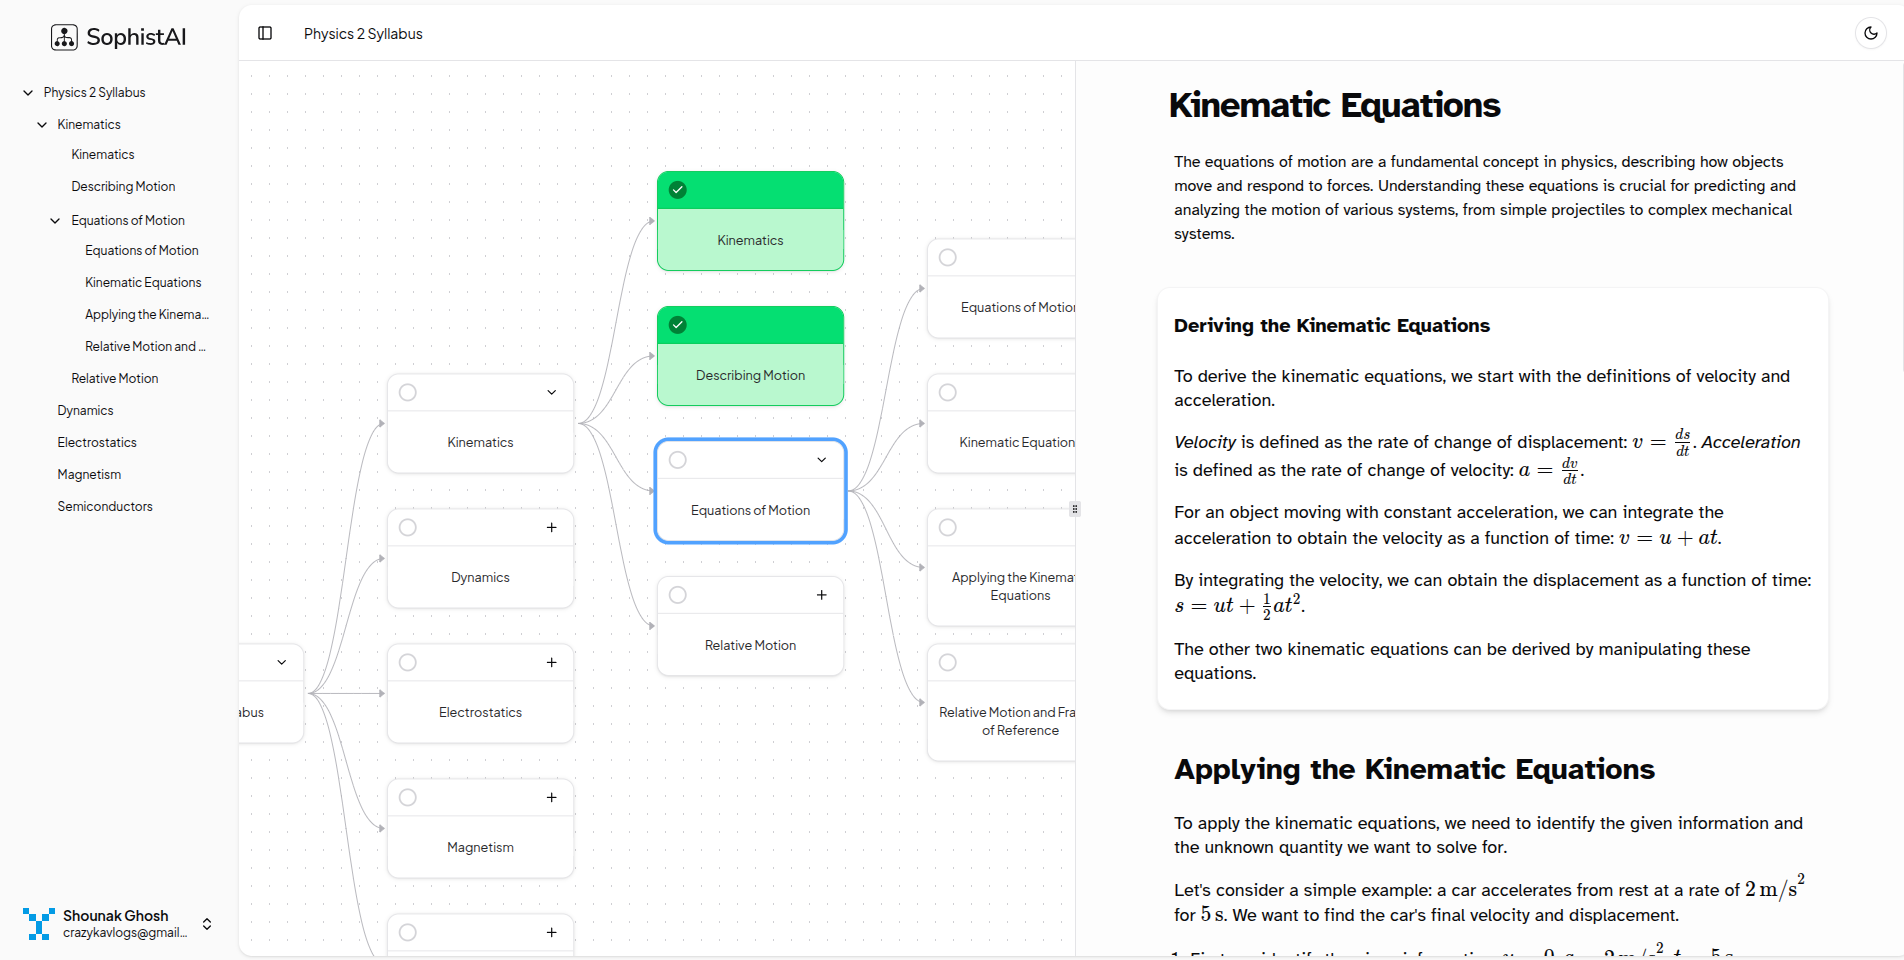Toggle the sidebar panel icon
Screen dimensions: 1904x960
pyautogui.click(x=265, y=33)
